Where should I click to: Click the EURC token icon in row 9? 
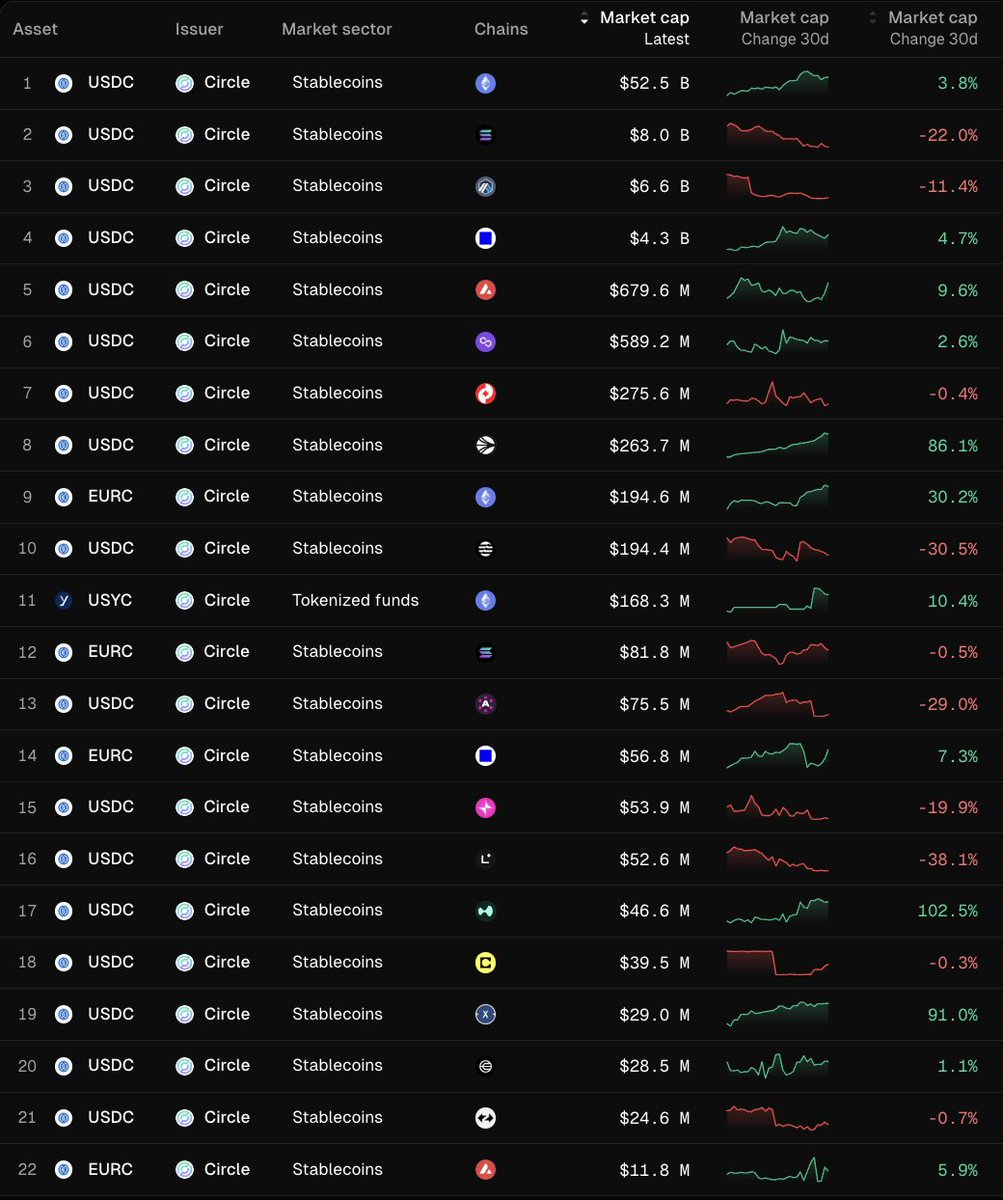(63, 496)
